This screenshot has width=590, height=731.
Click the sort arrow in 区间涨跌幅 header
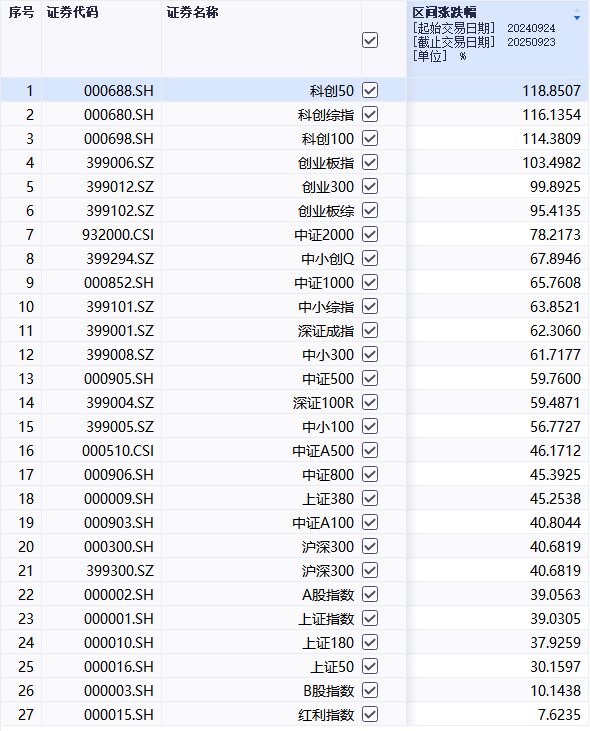[x=577, y=14]
